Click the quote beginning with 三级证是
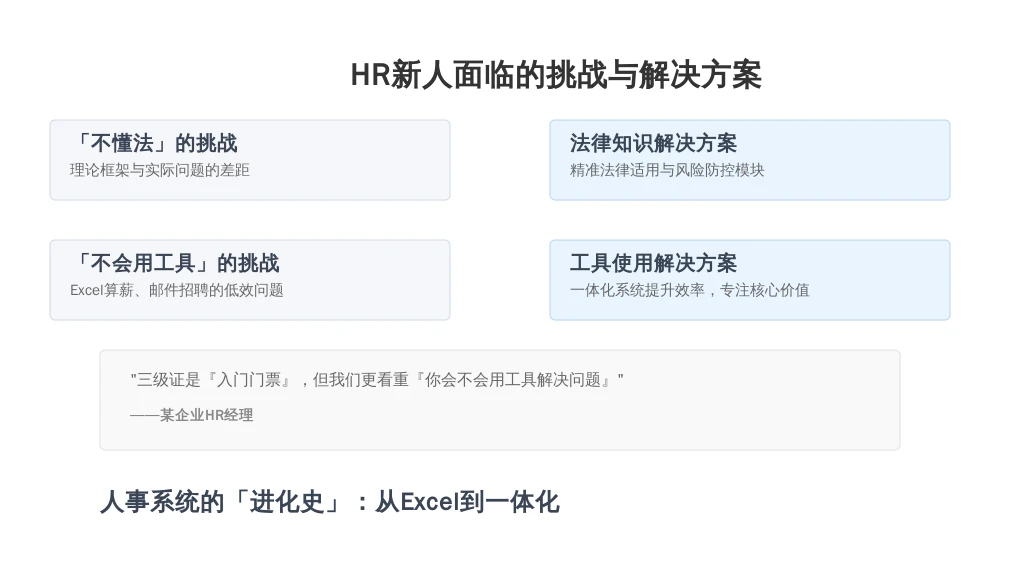Image resolution: width=1024 pixels, height=576 pixels. [377, 380]
